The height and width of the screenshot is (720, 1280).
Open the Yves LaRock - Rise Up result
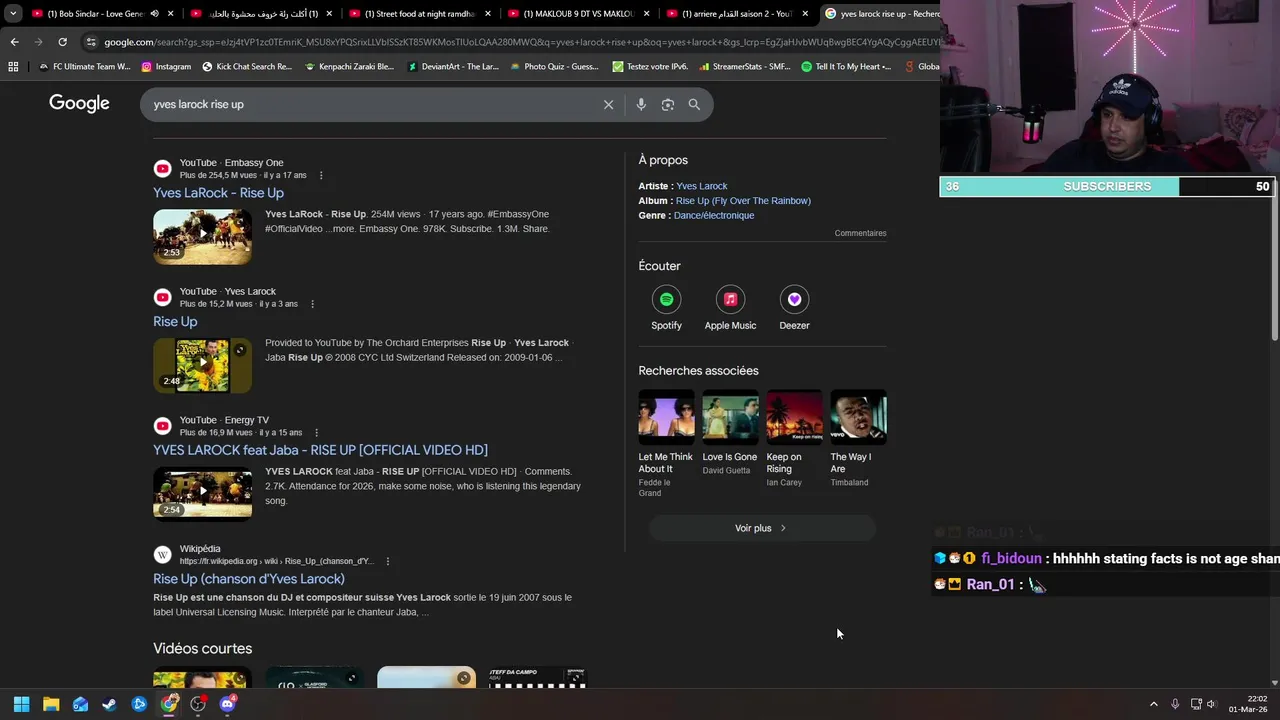[x=218, y=193]
